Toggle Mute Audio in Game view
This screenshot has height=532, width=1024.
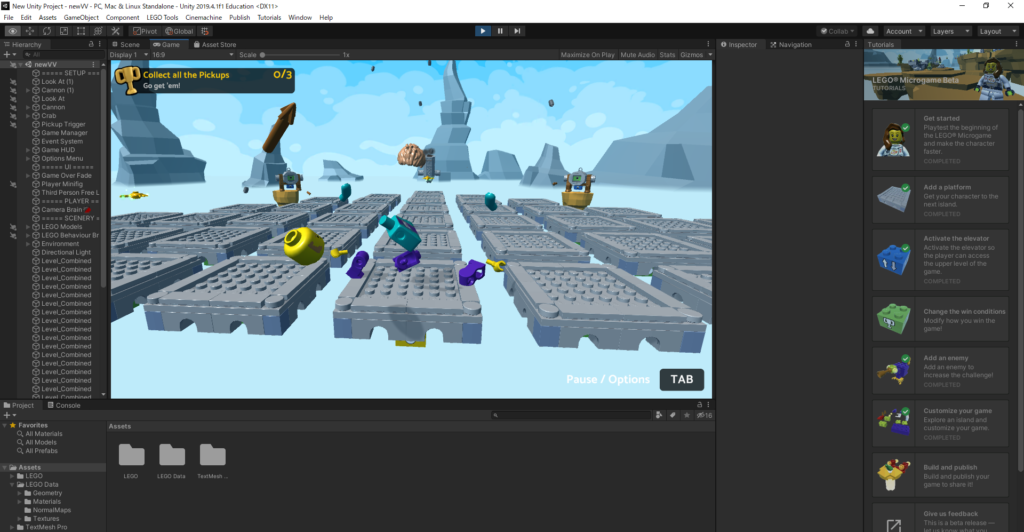point(637,55)
